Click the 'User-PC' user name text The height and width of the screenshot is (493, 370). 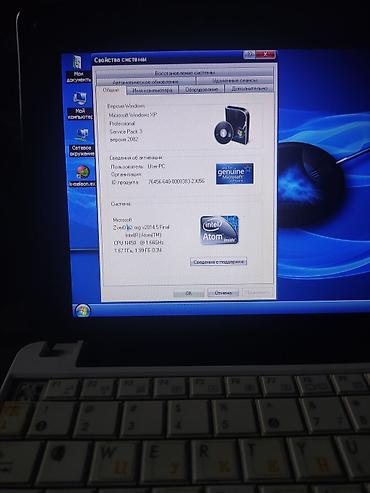point(156,166)
